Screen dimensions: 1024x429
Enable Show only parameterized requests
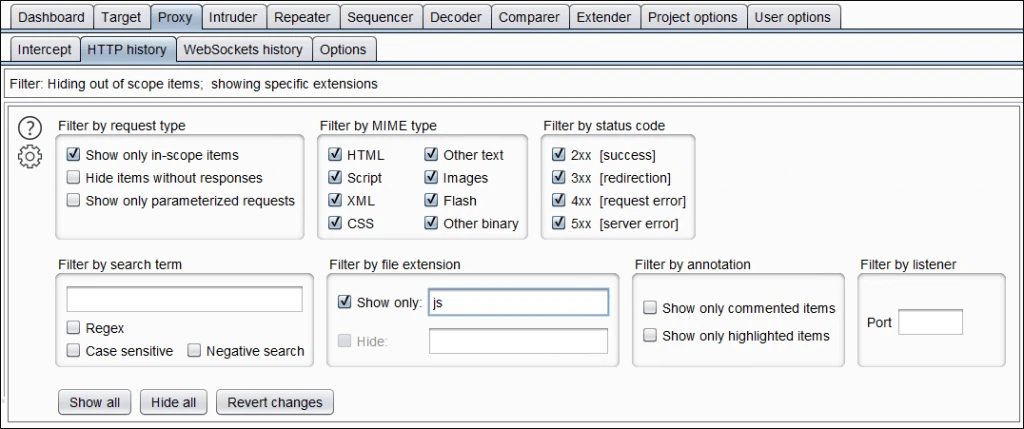coord(74,200)
